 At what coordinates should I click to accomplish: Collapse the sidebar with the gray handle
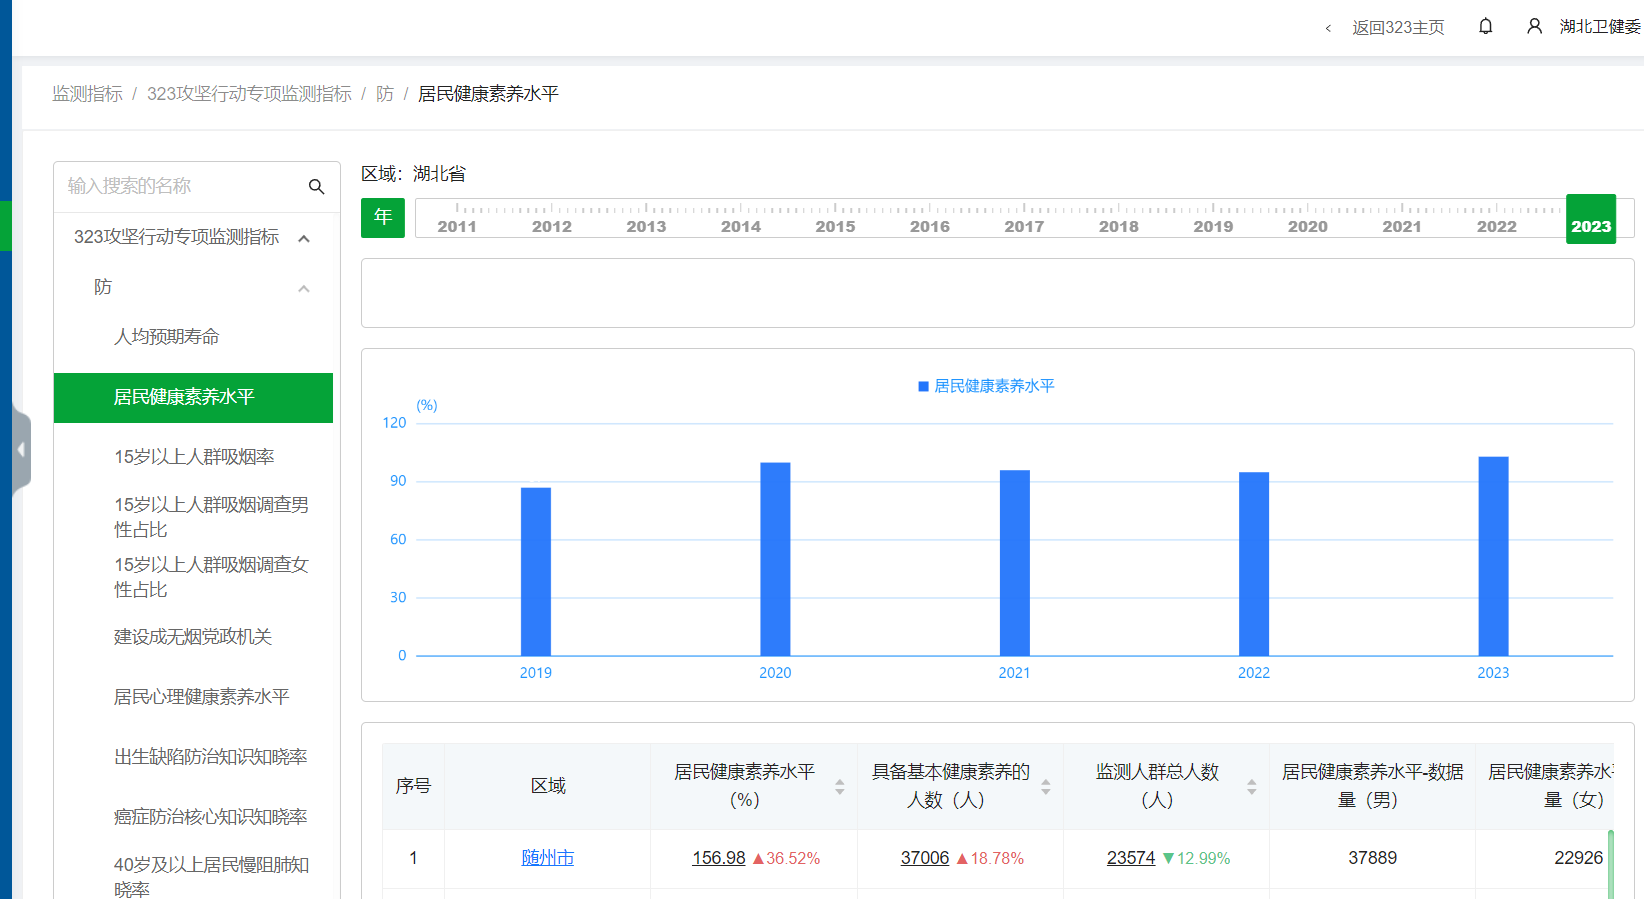click(x=20, y=450)
